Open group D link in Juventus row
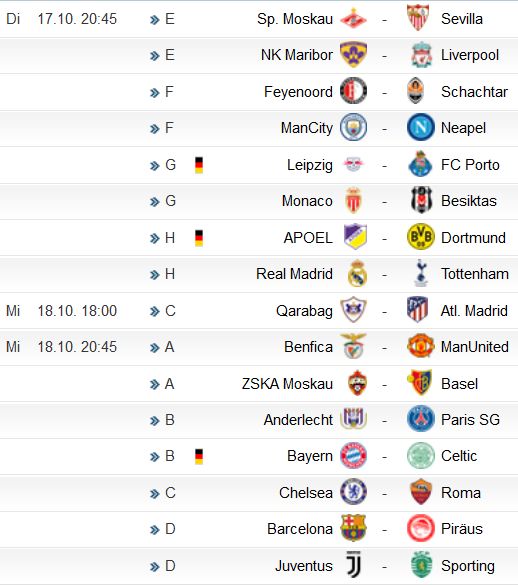Screen dimensions: 518x585 163,566
